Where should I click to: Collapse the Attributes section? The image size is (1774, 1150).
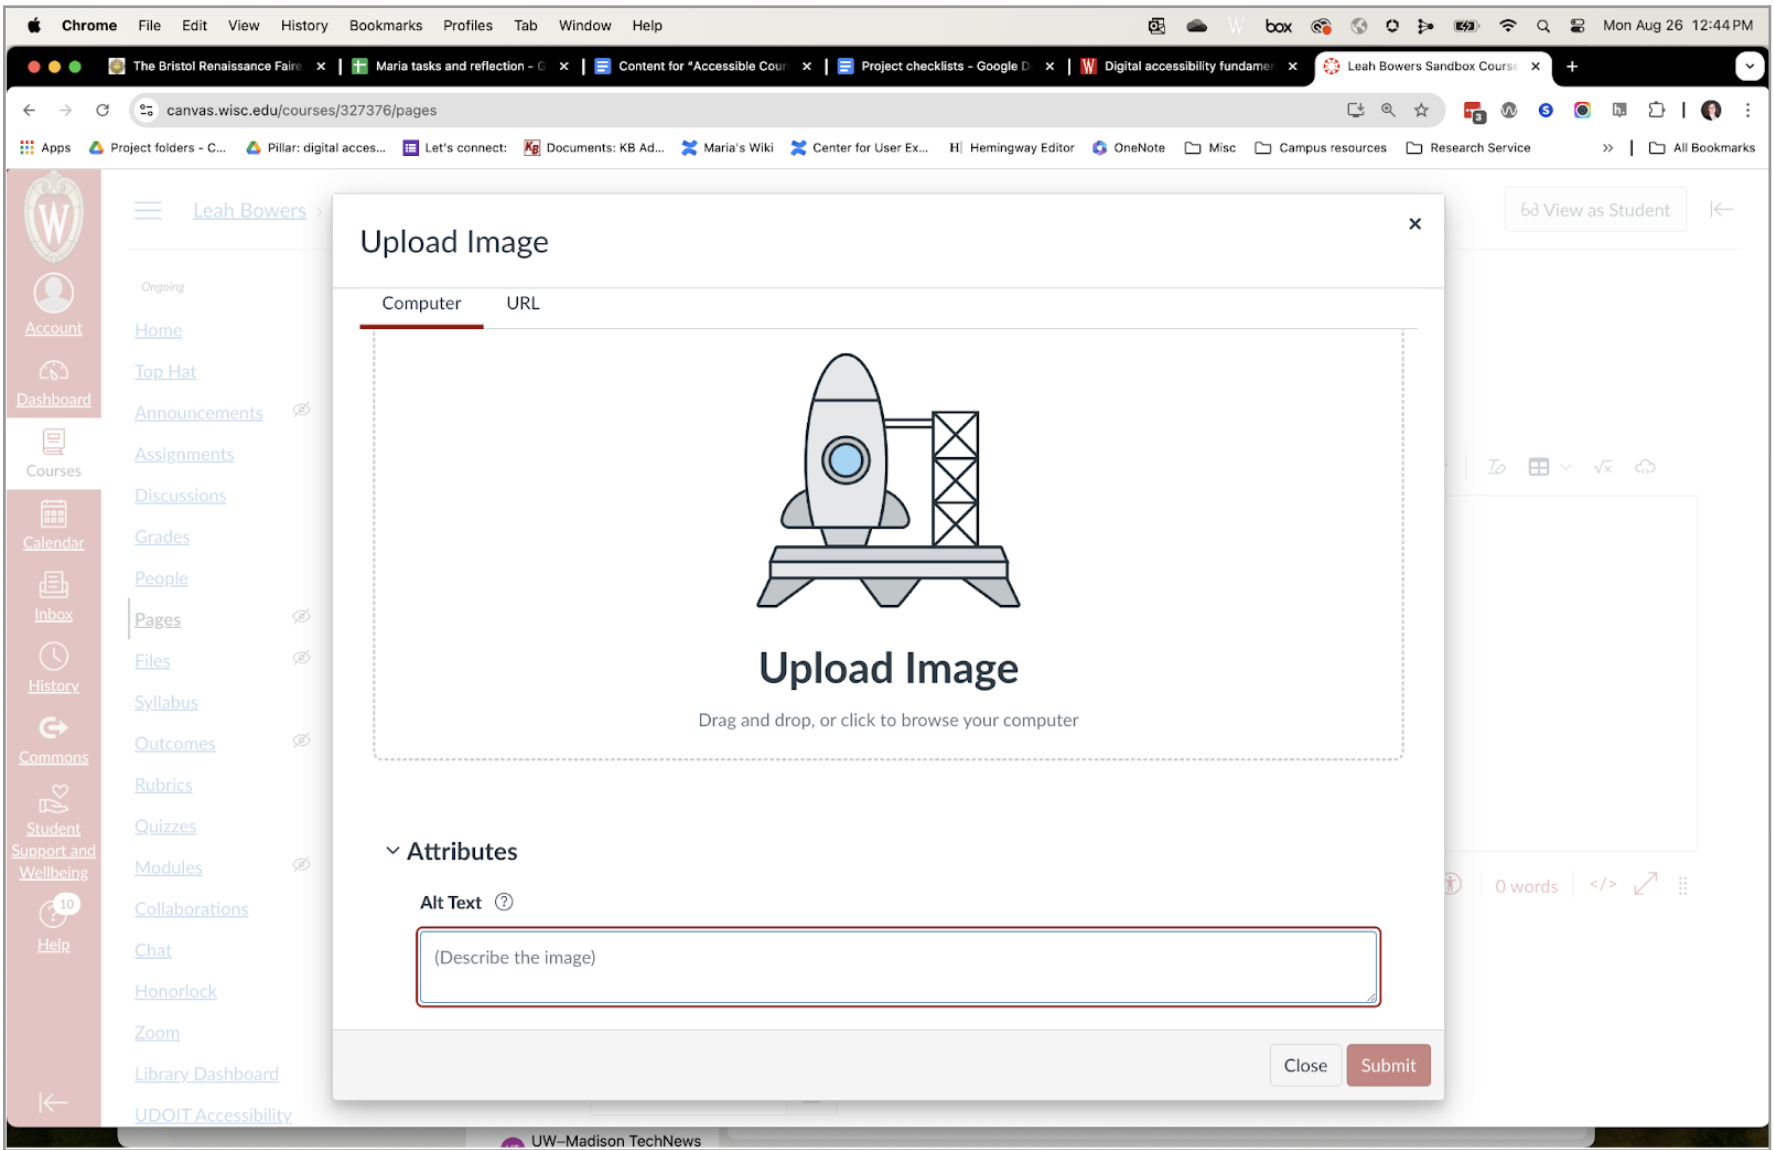click(x=391, y=850)
